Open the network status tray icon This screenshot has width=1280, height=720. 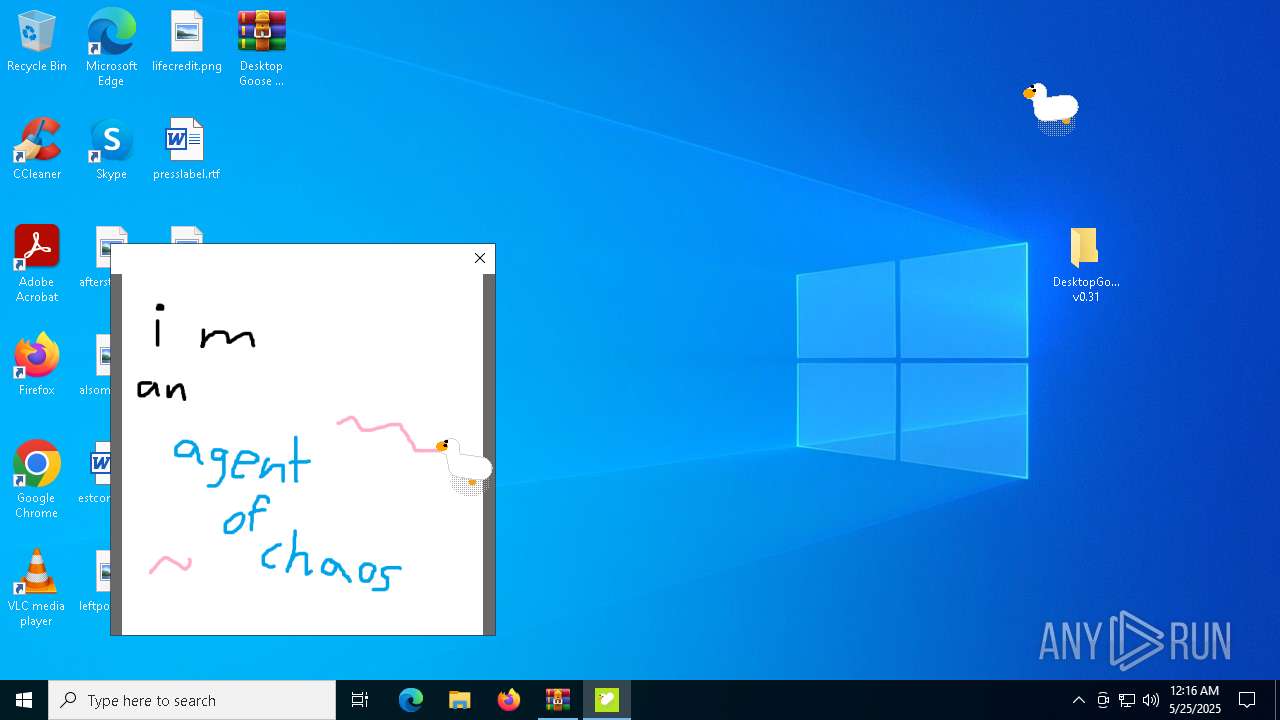(1127, 700)
